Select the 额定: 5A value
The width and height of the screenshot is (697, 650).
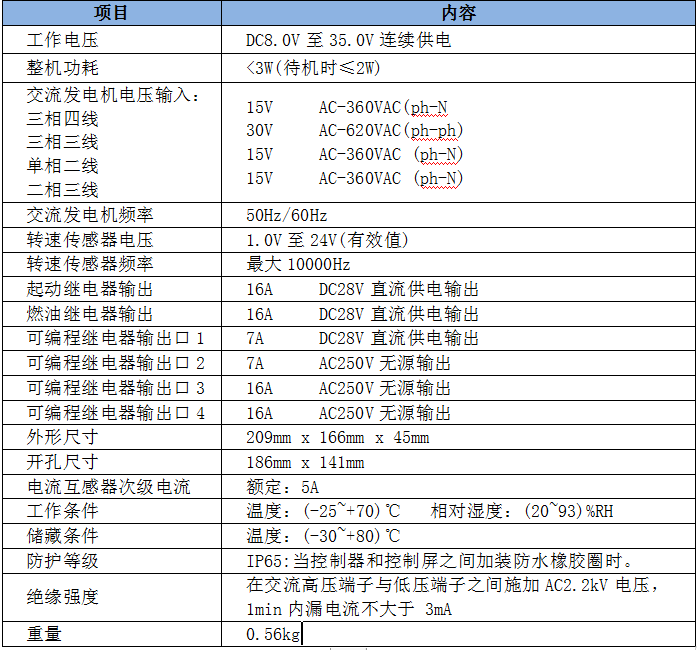(283, 487)
